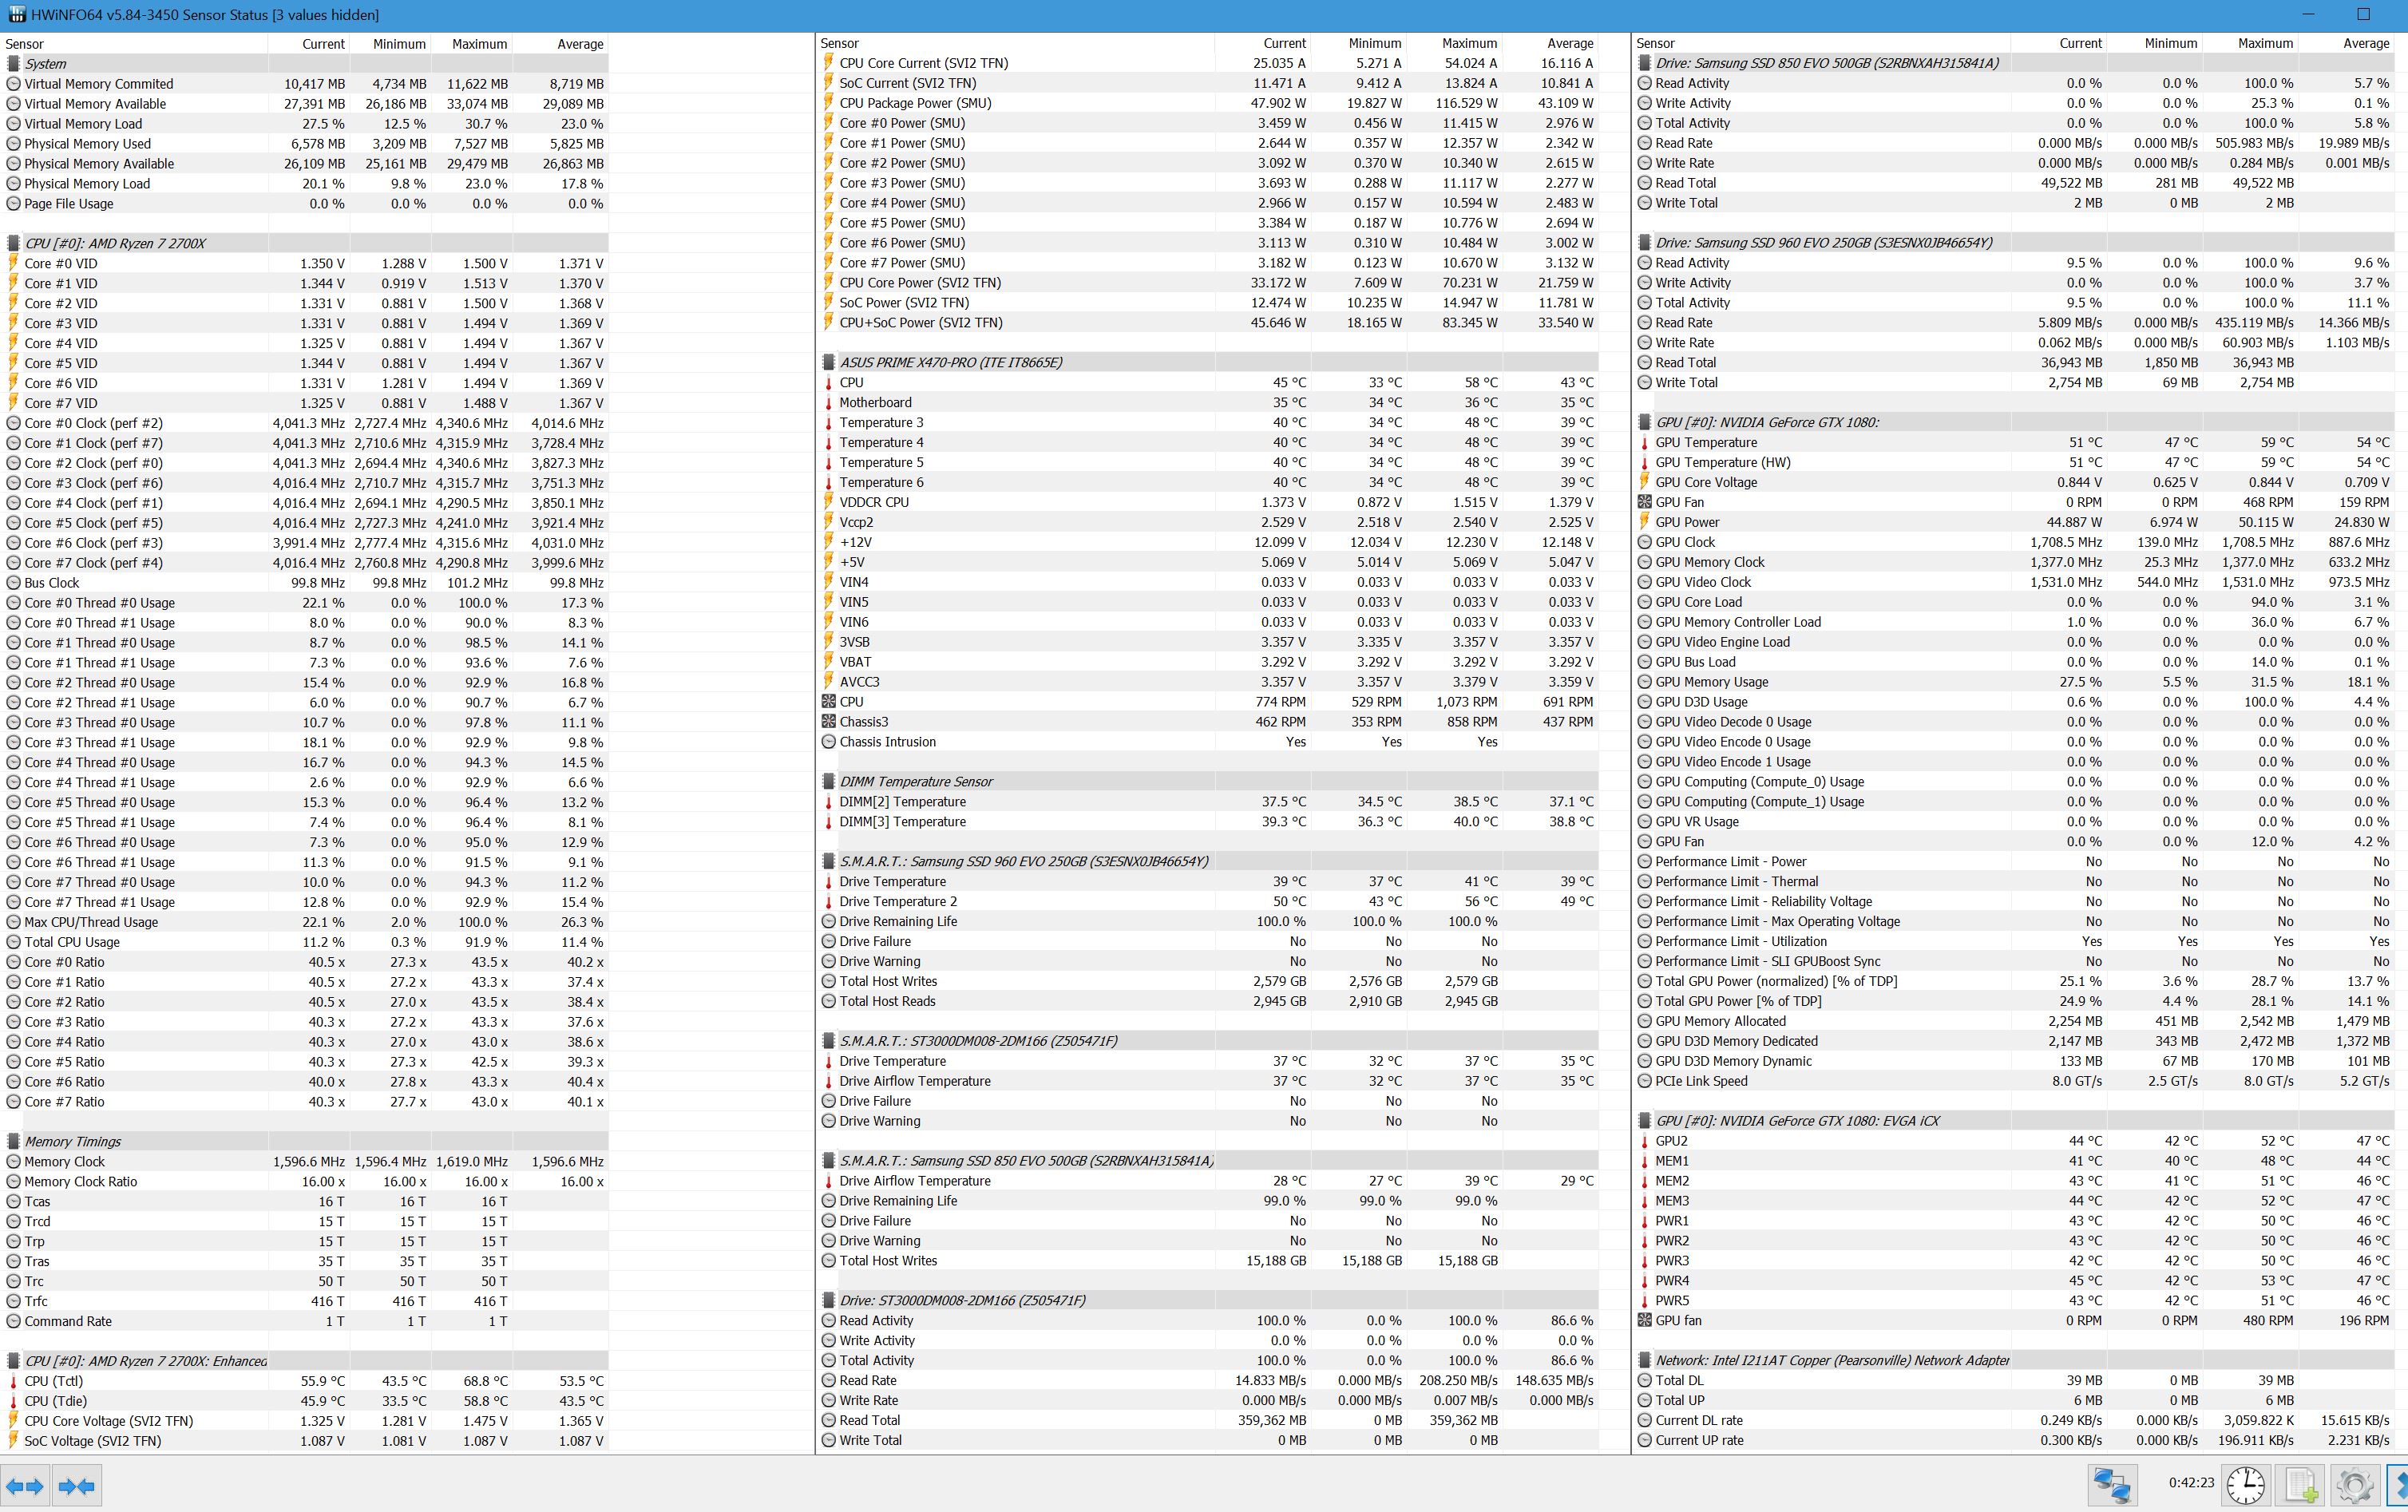The image size is (2408, 1512).
Task: Click the thermometer icon next to CPU (Tctl)
Action: (13, 1381)
